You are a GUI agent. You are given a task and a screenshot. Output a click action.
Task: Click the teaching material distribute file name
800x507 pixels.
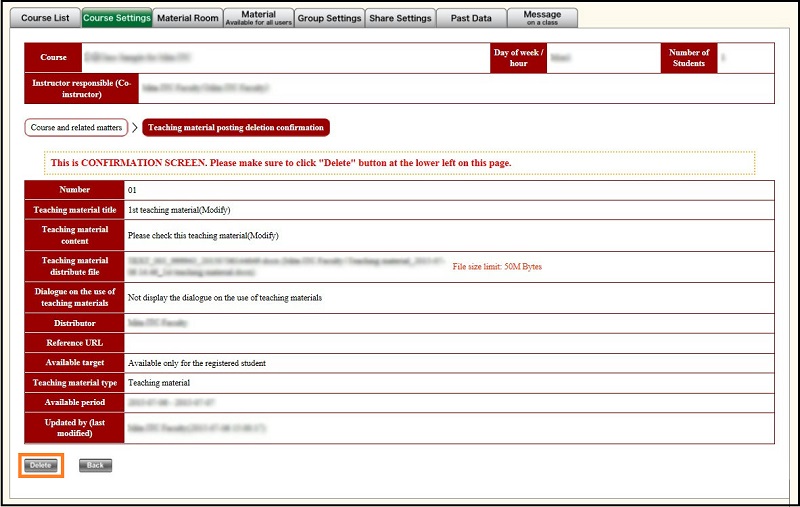tap(285, 265)
